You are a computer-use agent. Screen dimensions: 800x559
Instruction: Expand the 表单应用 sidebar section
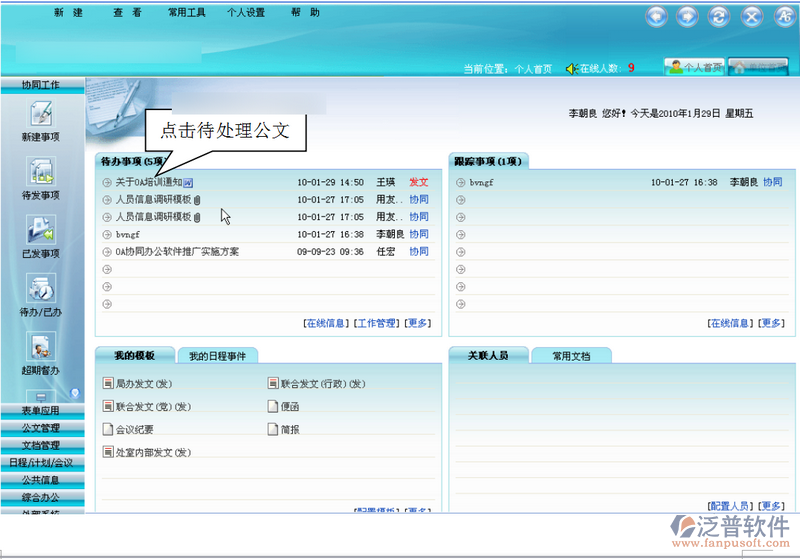(x=41, y=411)
